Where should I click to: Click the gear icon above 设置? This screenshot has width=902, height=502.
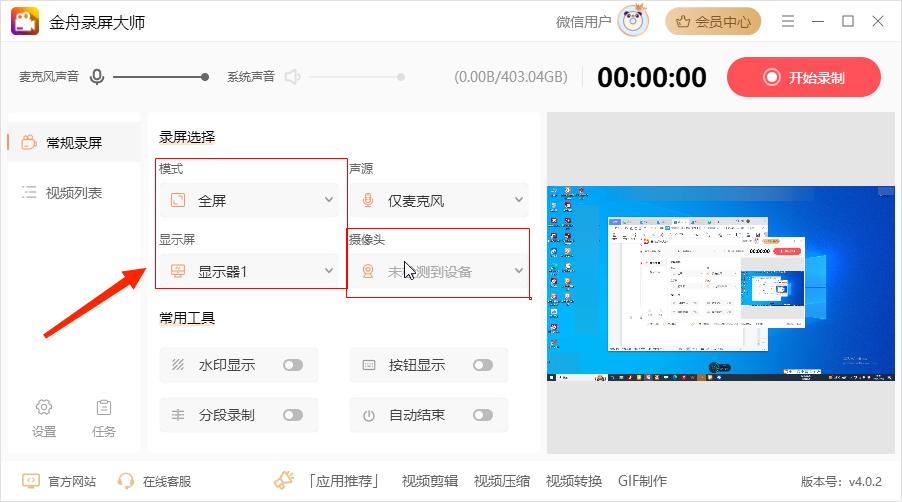tap(44, 407)
